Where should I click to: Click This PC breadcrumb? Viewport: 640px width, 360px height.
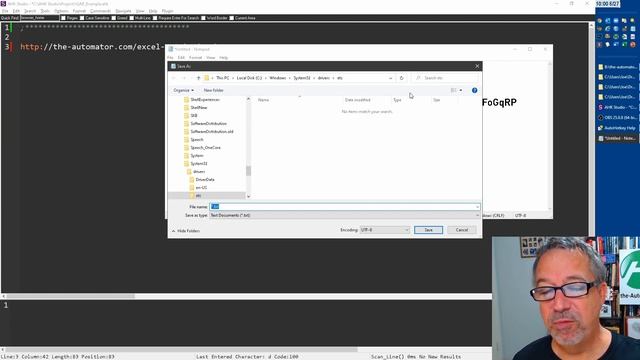pyautogui.click(x=222, y=78)
